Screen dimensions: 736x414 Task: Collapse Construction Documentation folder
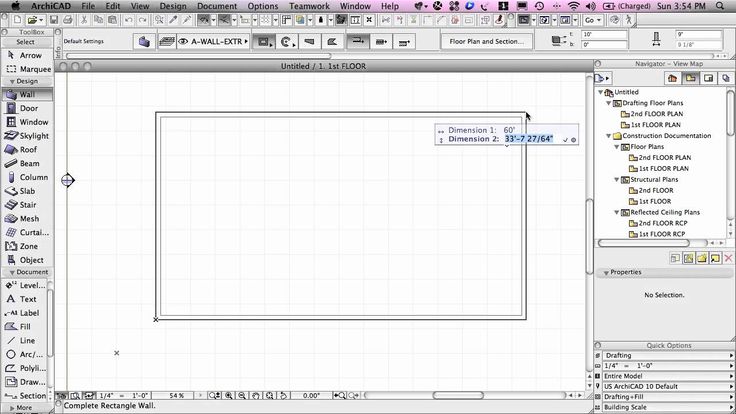coord(609,136)
